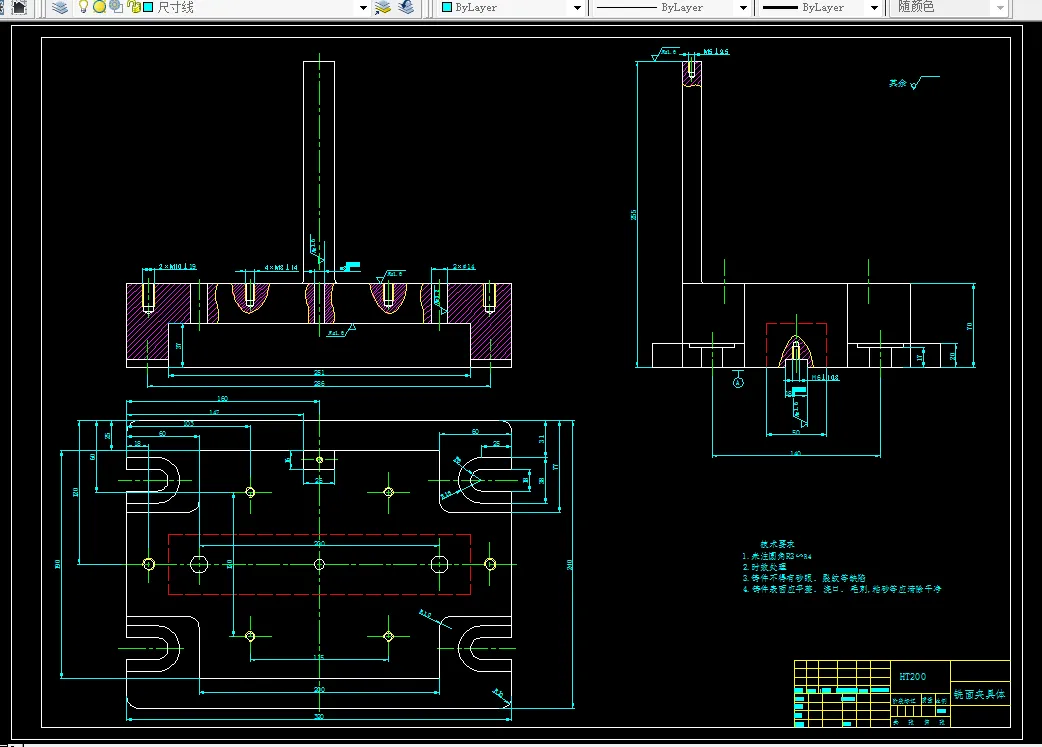Toggle the layer lock padlock icon

tap(134, 7)
